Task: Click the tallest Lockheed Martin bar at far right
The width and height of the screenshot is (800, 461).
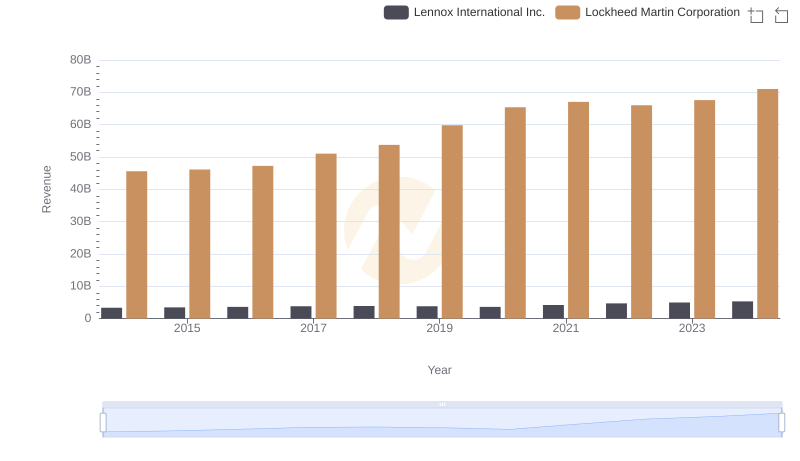Action: click(x=768, y=203)
